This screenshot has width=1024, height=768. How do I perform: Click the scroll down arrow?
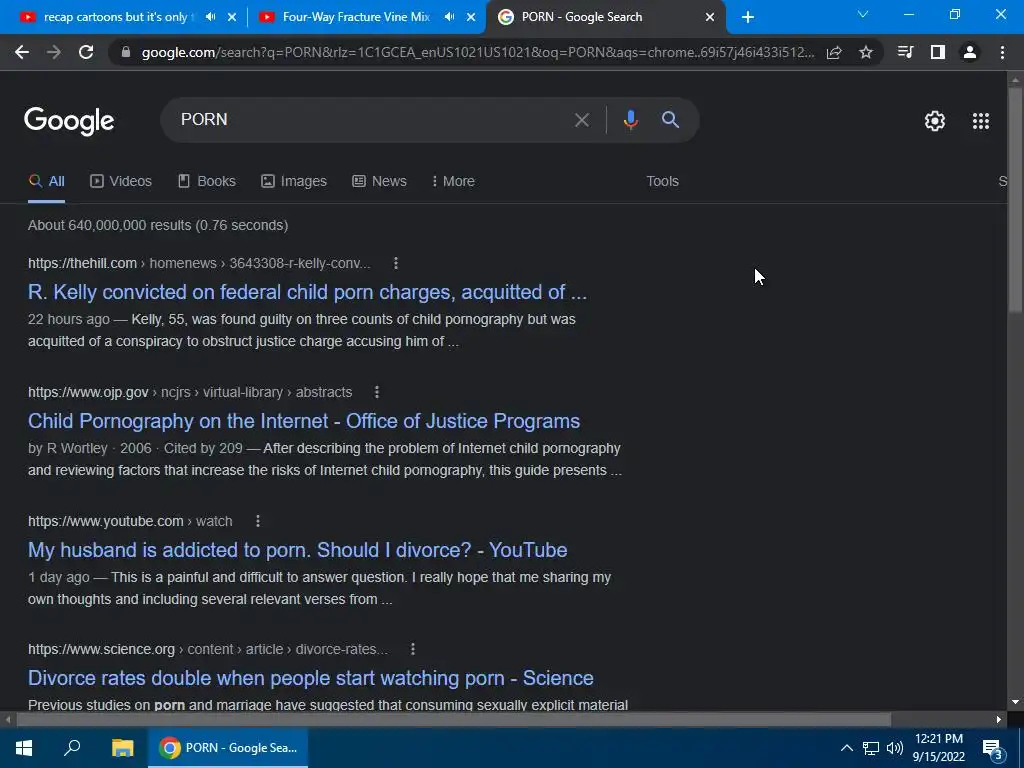click(1015, 703)
